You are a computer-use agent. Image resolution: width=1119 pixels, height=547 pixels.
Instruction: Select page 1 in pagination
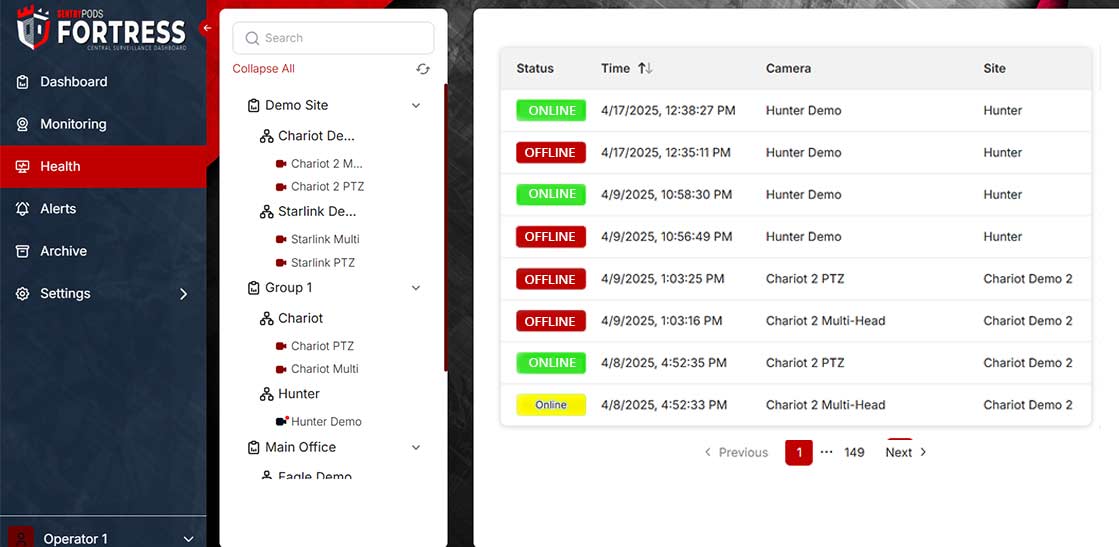799,453
